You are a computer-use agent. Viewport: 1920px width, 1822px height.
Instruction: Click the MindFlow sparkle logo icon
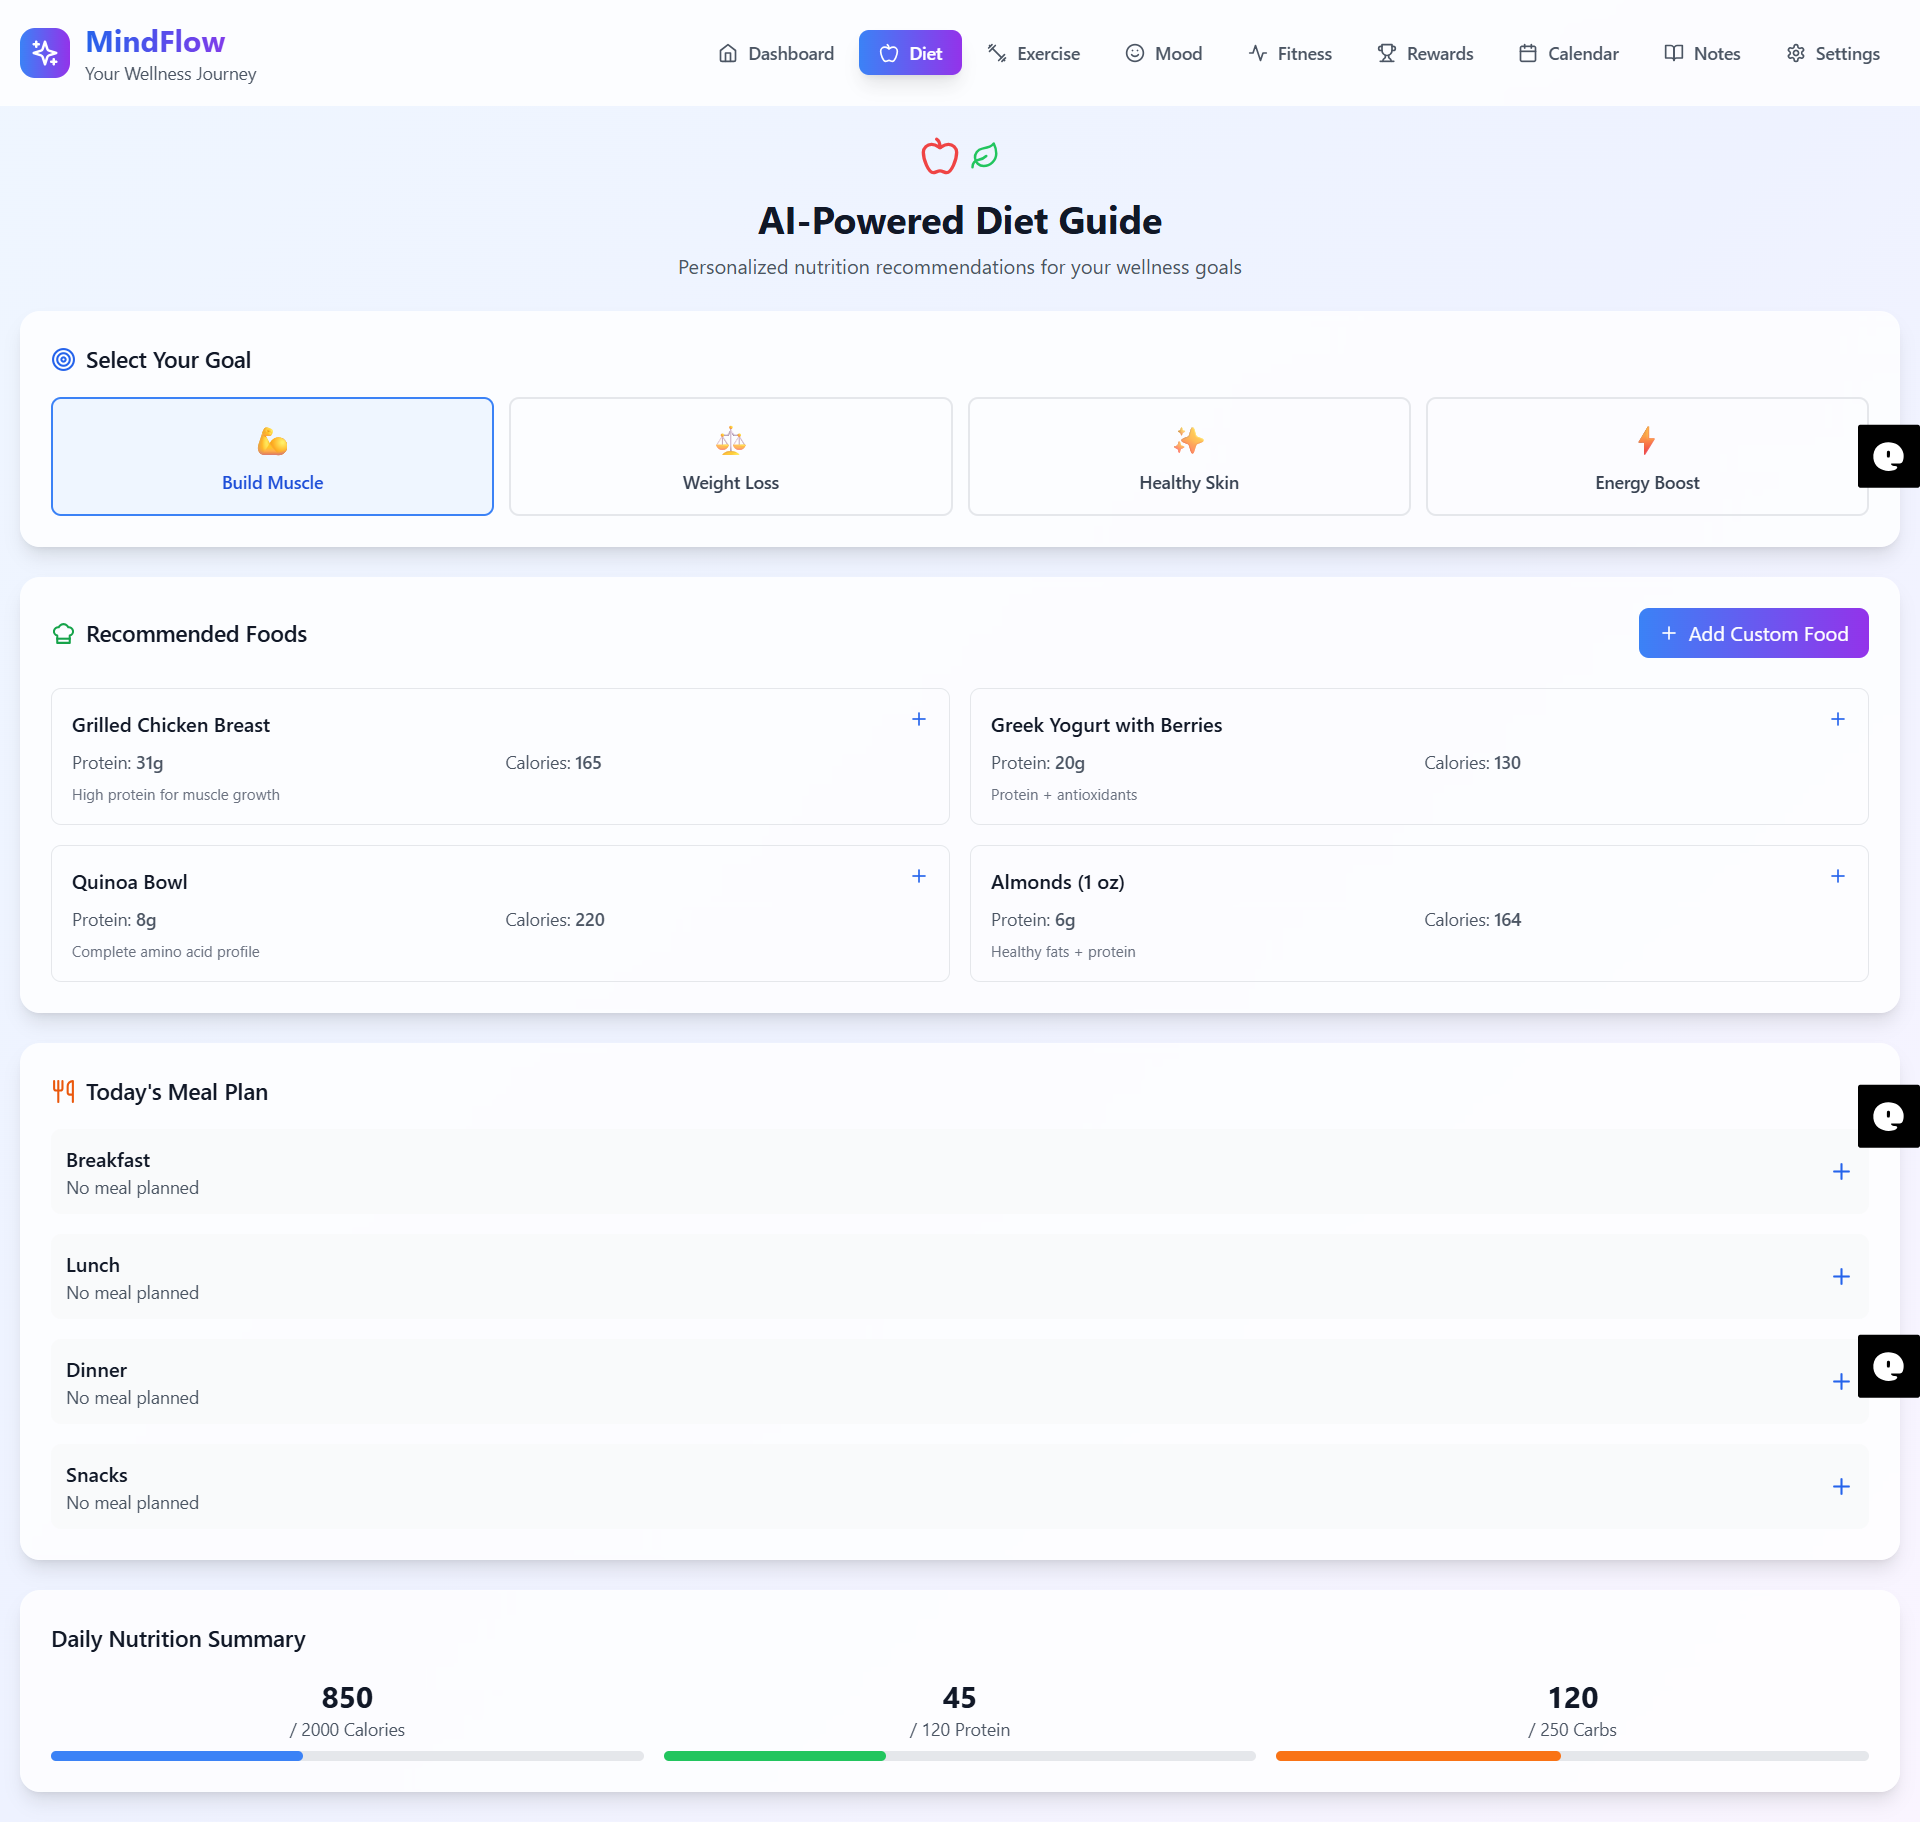click(45, 53)
